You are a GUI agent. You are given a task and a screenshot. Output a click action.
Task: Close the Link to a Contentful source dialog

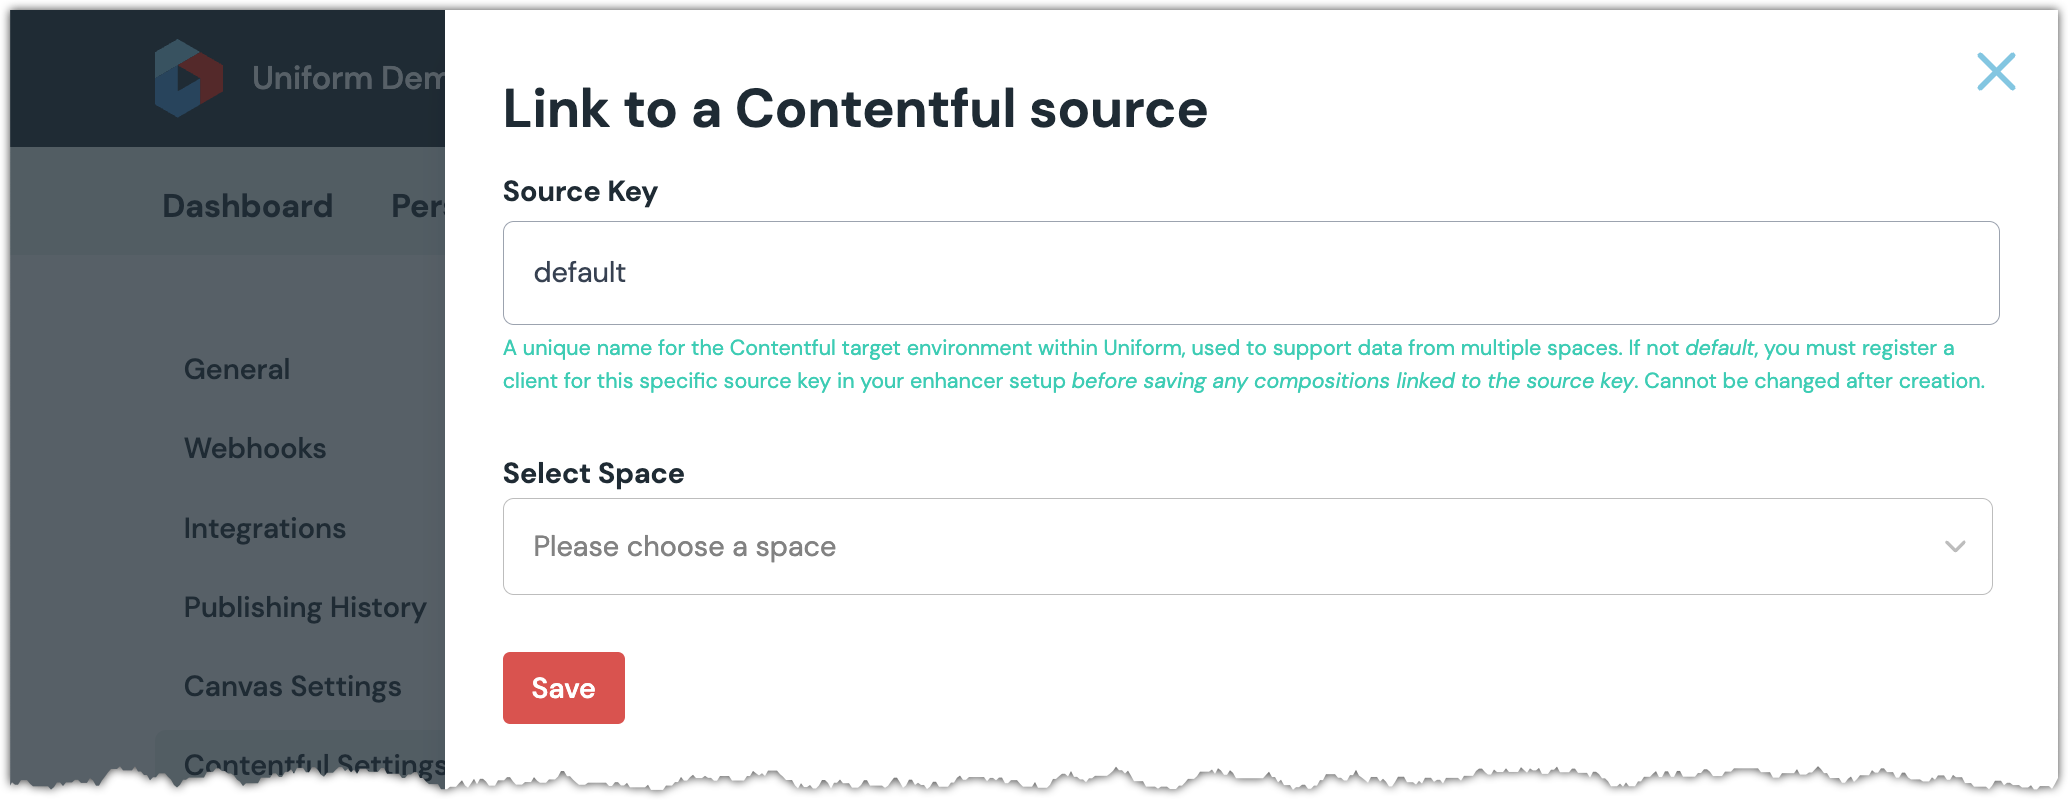click(1995, 72)
